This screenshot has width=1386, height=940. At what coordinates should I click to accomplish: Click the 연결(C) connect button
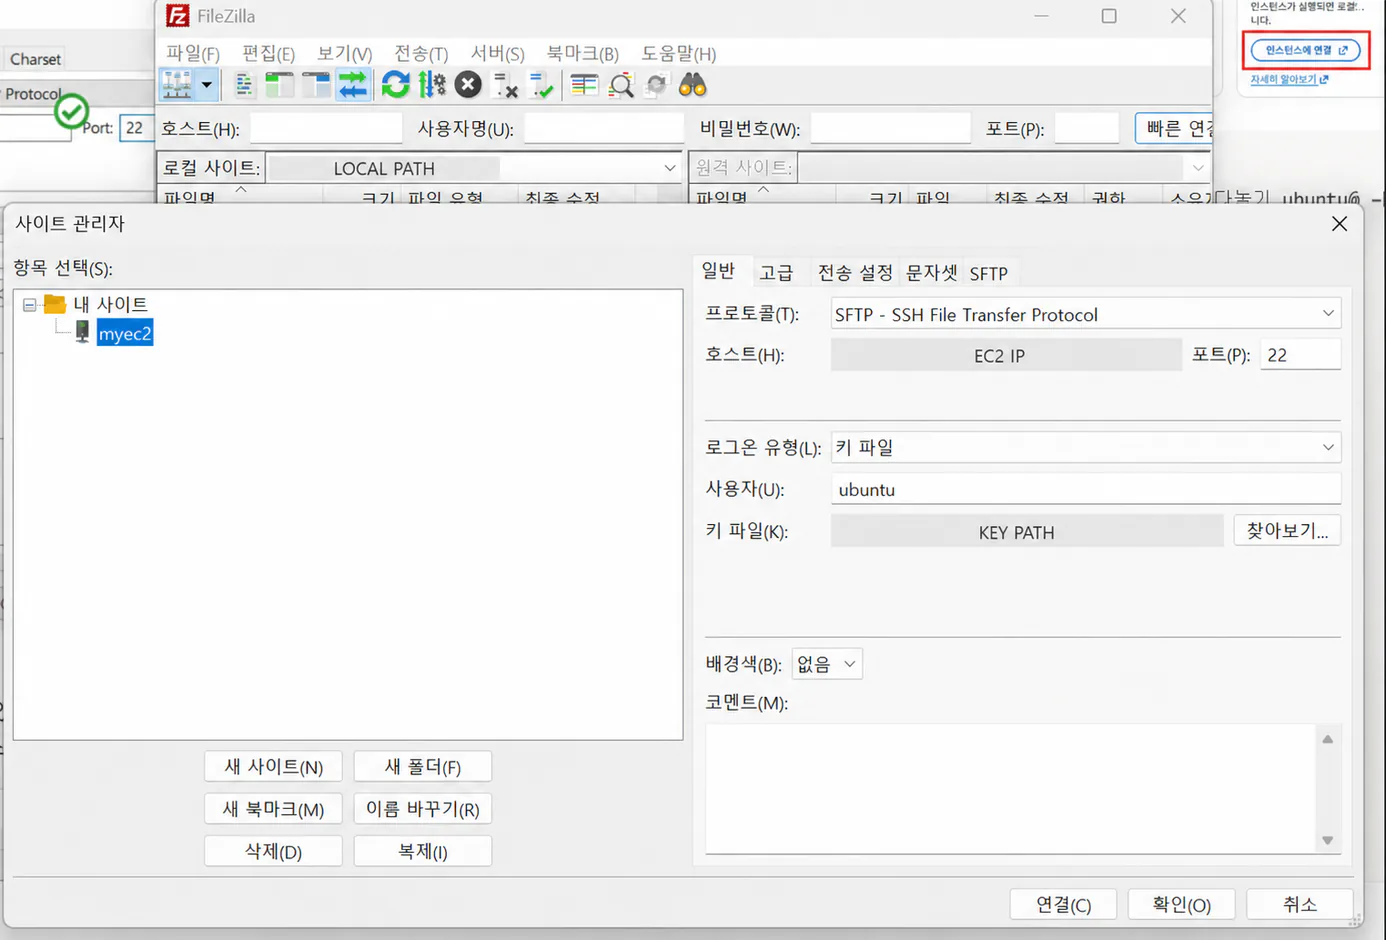pos(1063,904)
